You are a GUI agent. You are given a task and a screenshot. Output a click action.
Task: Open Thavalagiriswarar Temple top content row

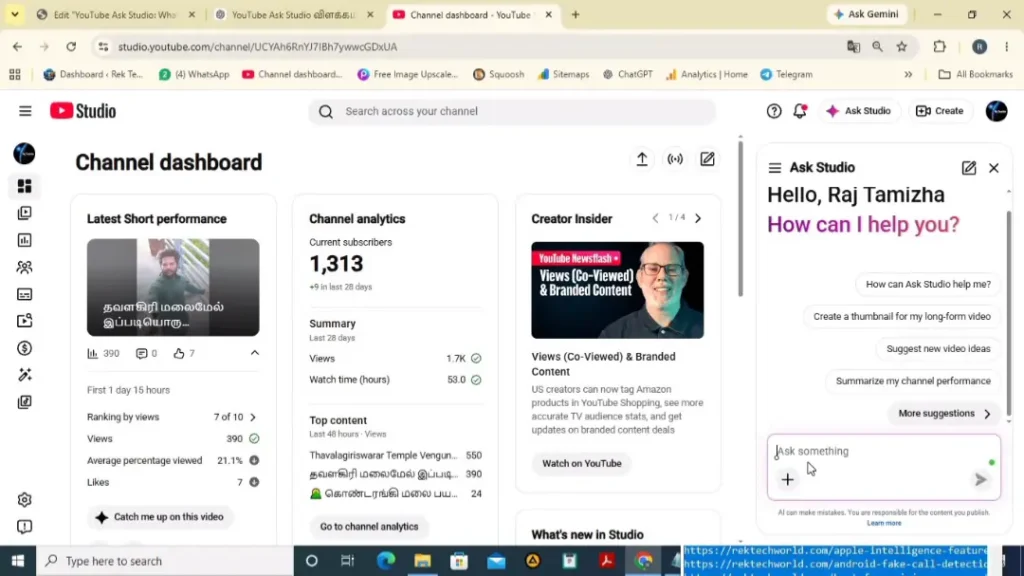click(395, 455)
